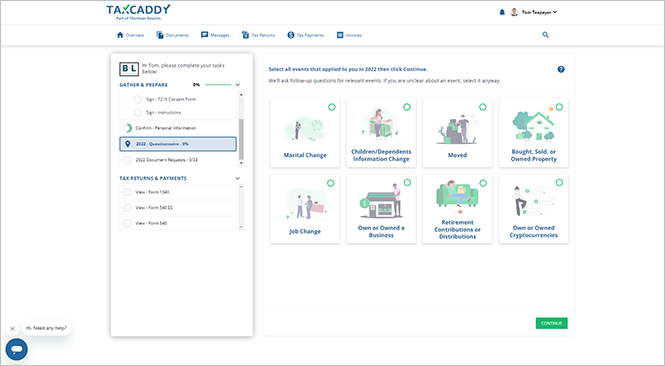Open the Tax Payments tab

tap(305, 35)
